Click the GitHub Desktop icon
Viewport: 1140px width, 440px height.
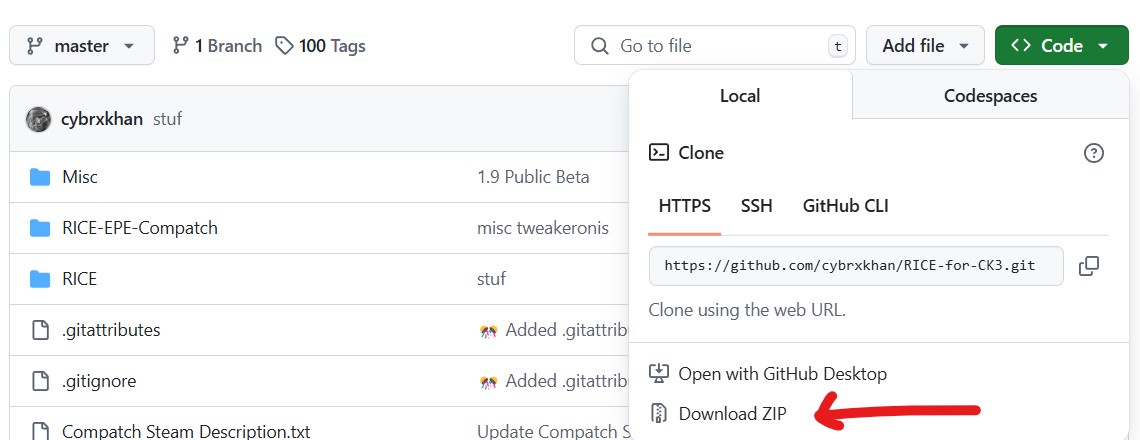[x=658, y=374]
